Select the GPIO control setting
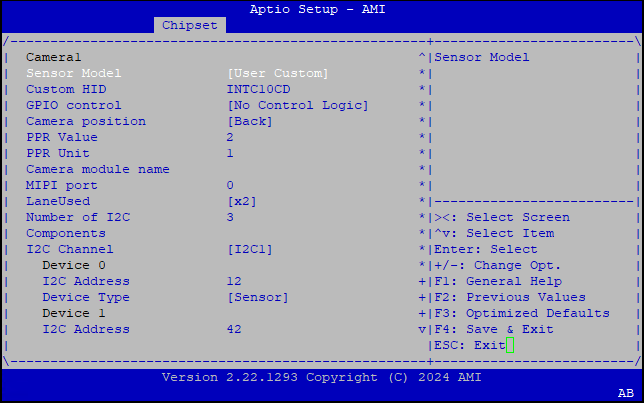Image resolution: width=644 pixels, height=403 pixels. [x=74, y=105]
